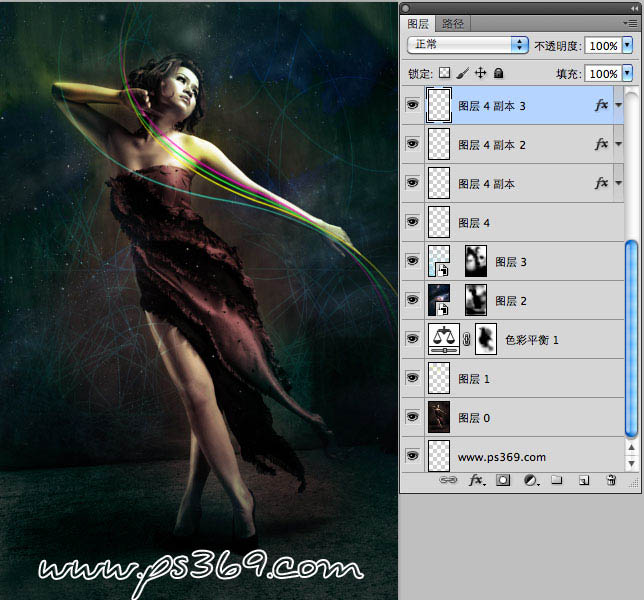Lock all with the padlock icon
Screen dimensions: 644x600
pos(499,73)
